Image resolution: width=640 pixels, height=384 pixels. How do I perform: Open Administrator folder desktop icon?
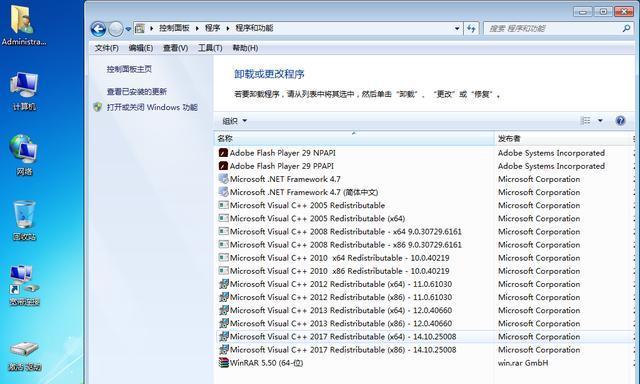coord(24,24)
